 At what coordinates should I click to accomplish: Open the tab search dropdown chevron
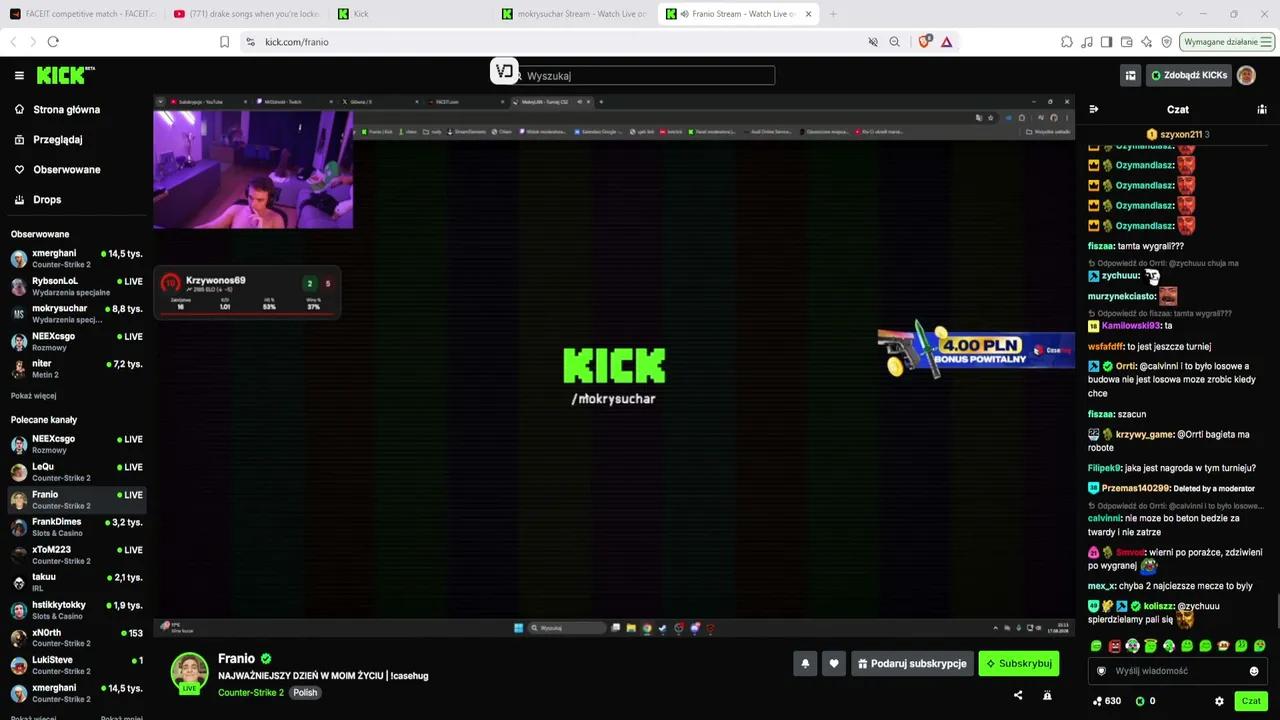pyautogui.click(x=1178, y=14)
